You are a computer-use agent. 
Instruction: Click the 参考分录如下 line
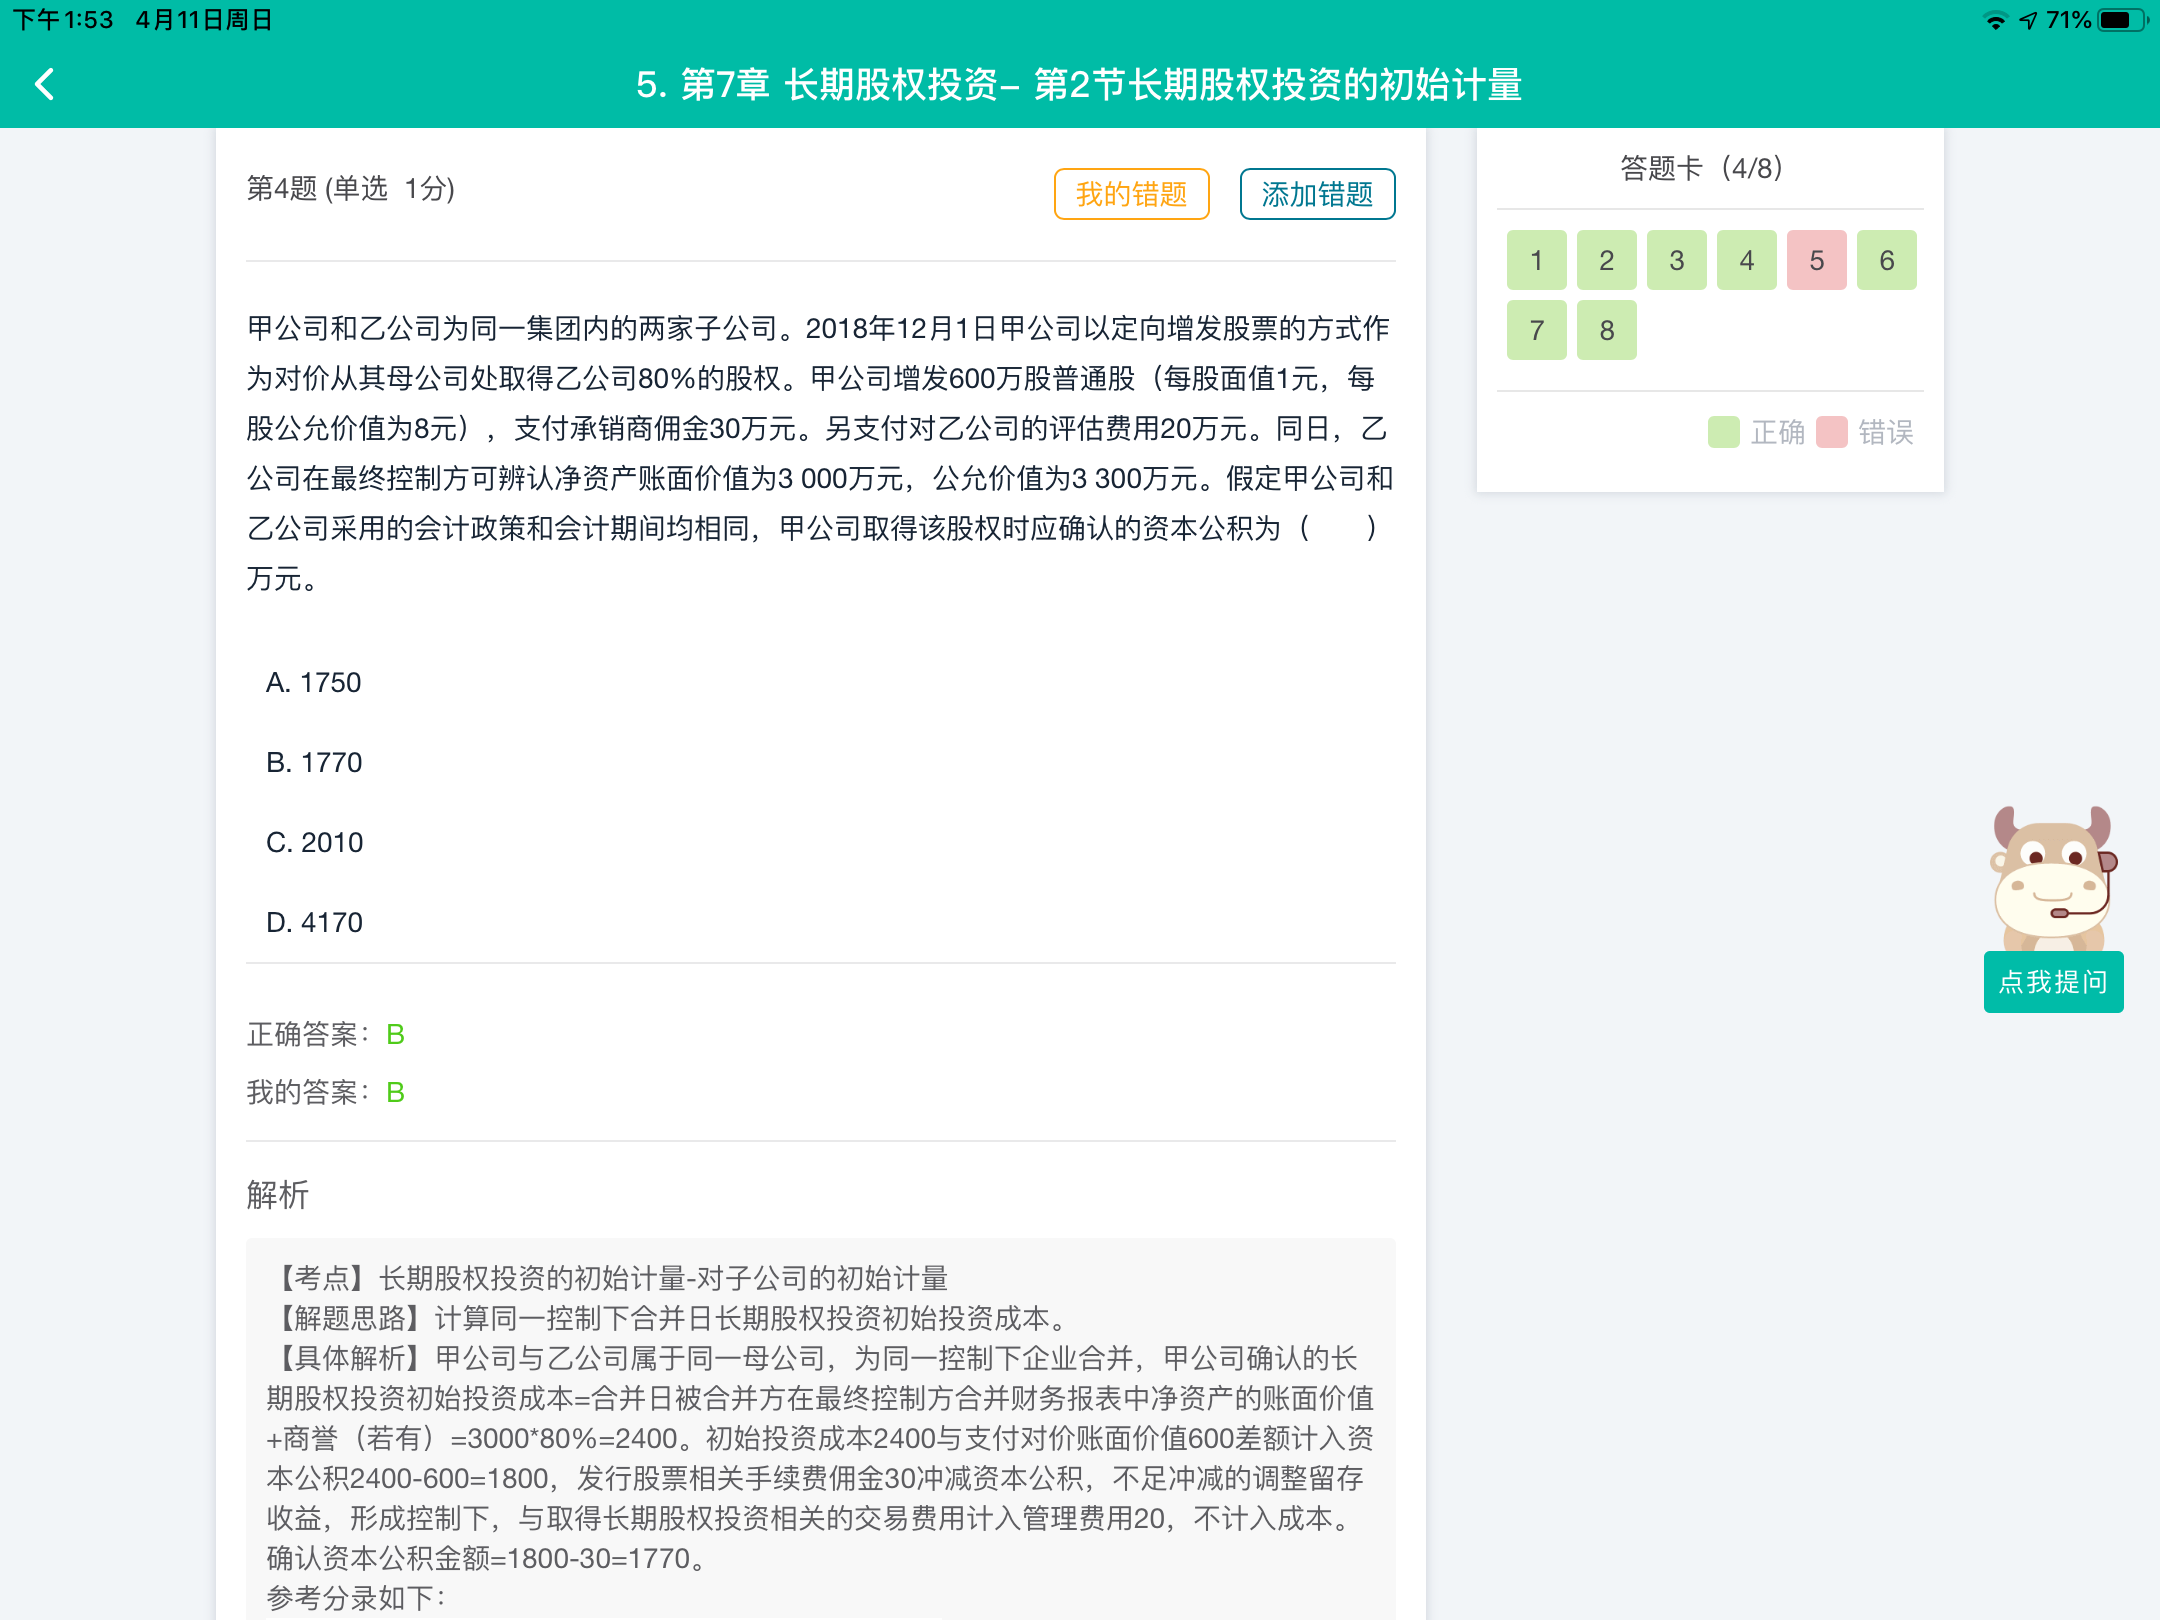[356, 1598]
